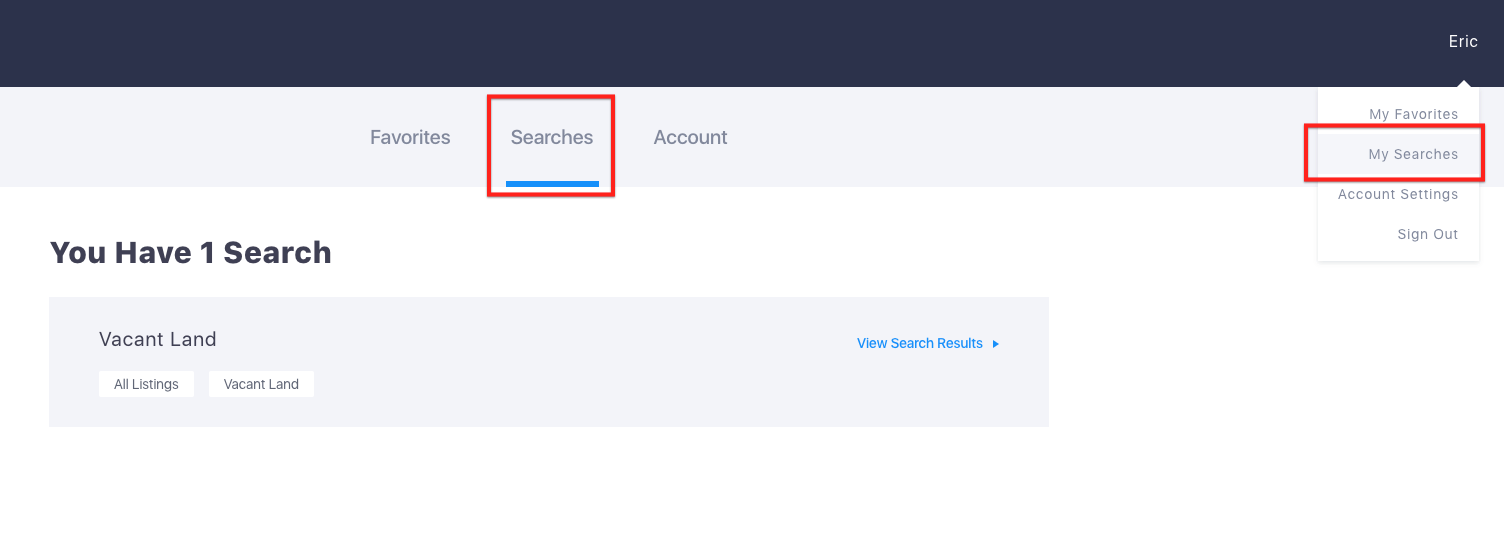Go to the Account tab
The width and height of the screenshot is (1504, 539).
click(x=690, y=137)
